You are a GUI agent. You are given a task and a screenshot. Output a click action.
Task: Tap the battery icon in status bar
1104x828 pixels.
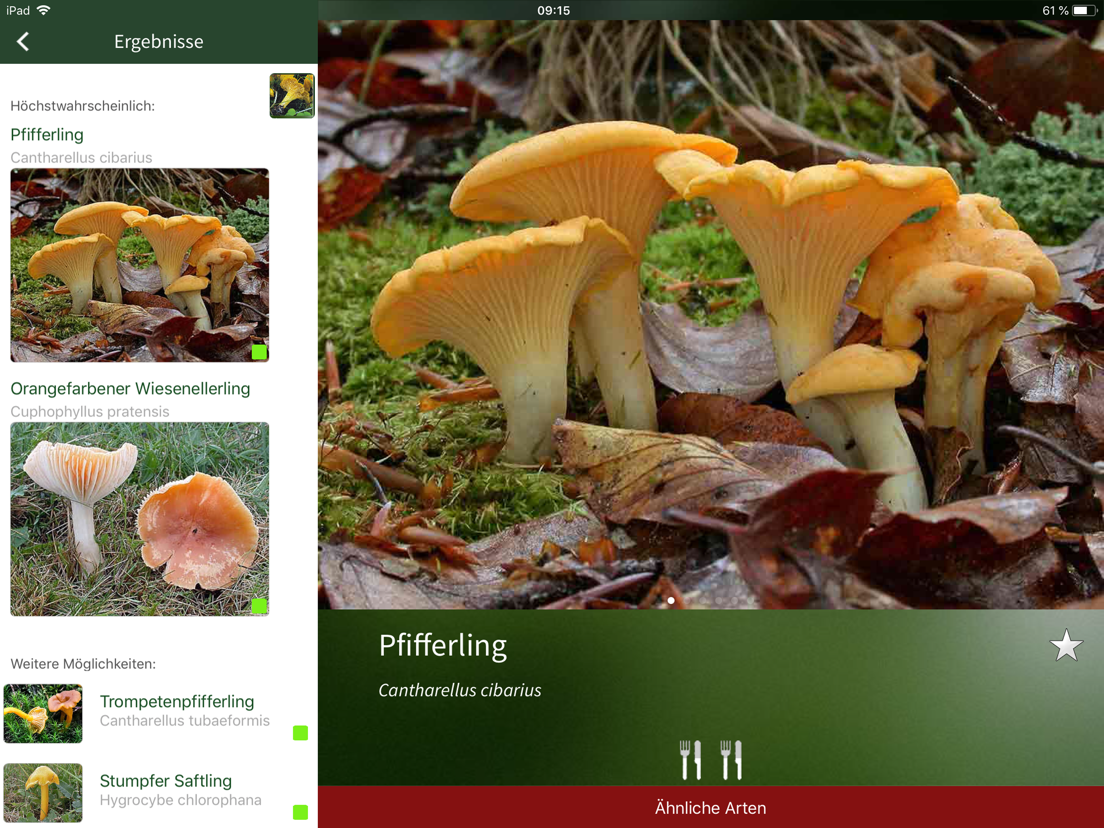click(x=1084, y=10)
